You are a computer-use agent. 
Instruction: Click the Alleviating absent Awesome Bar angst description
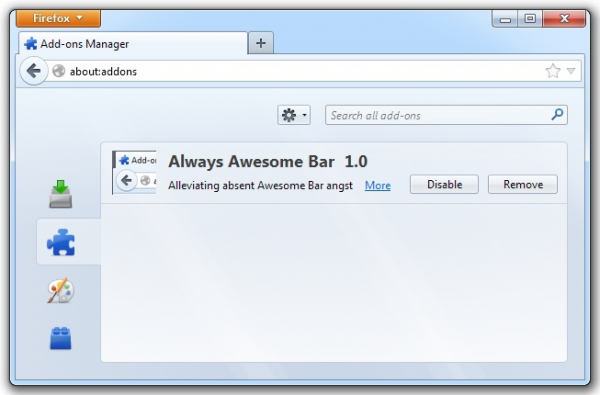(x=260, y=186)
